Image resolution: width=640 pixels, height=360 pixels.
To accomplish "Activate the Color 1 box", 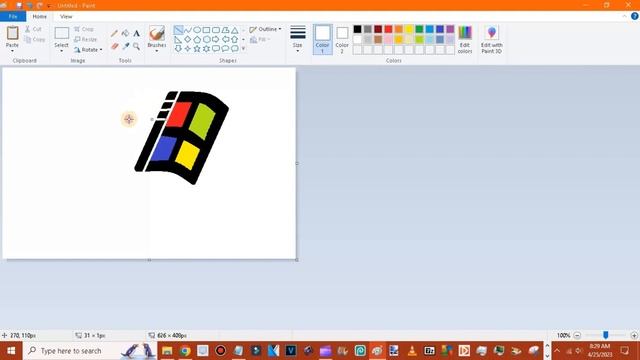I will [x=322, y=39].
